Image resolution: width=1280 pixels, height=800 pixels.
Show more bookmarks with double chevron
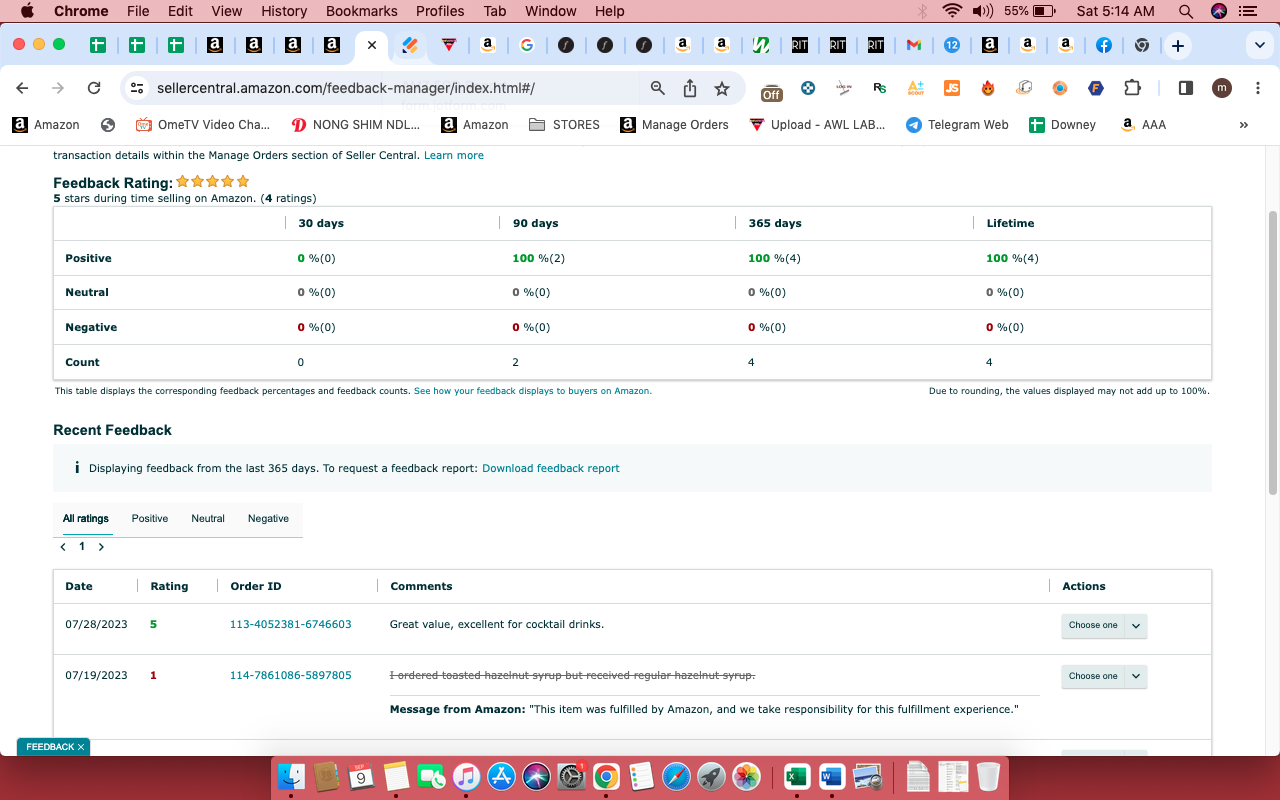point(1244,125)
